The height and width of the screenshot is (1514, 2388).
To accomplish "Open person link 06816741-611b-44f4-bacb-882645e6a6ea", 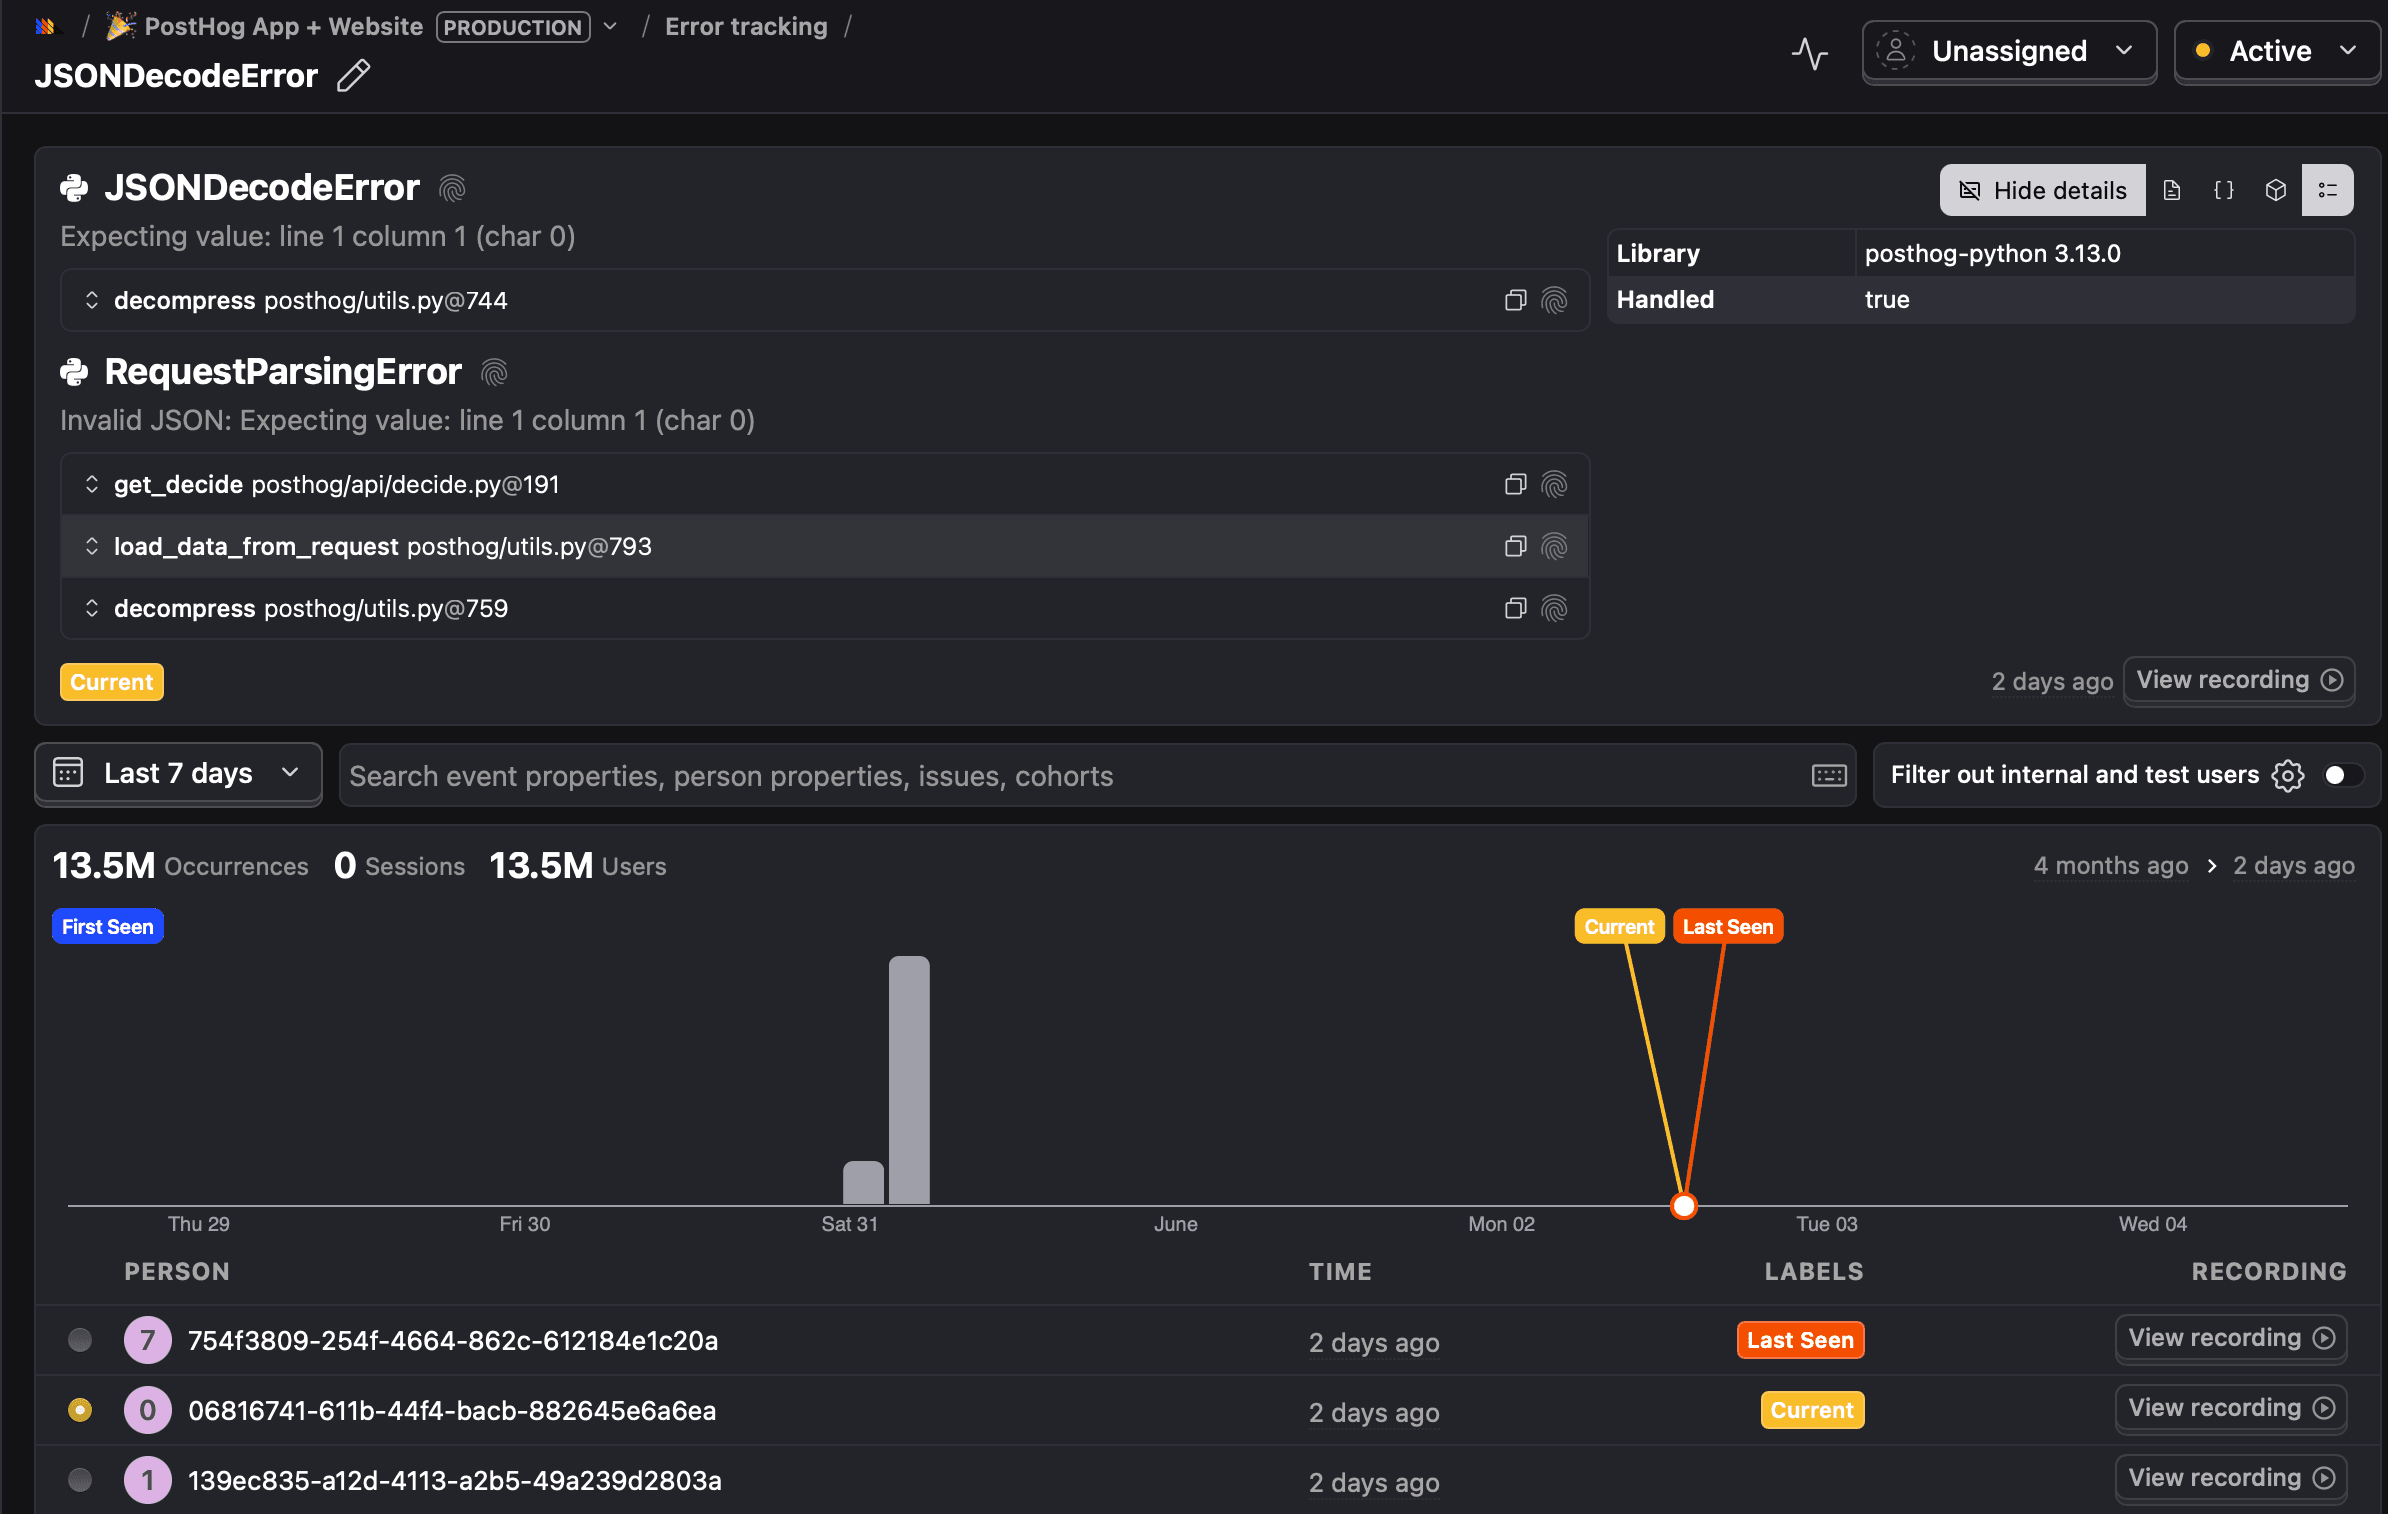I will [x=452, y=1410].
